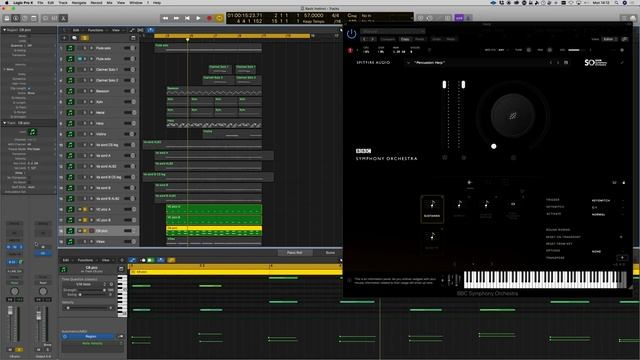Click the Bassoon track instrument icon

[x=70, y=91]
